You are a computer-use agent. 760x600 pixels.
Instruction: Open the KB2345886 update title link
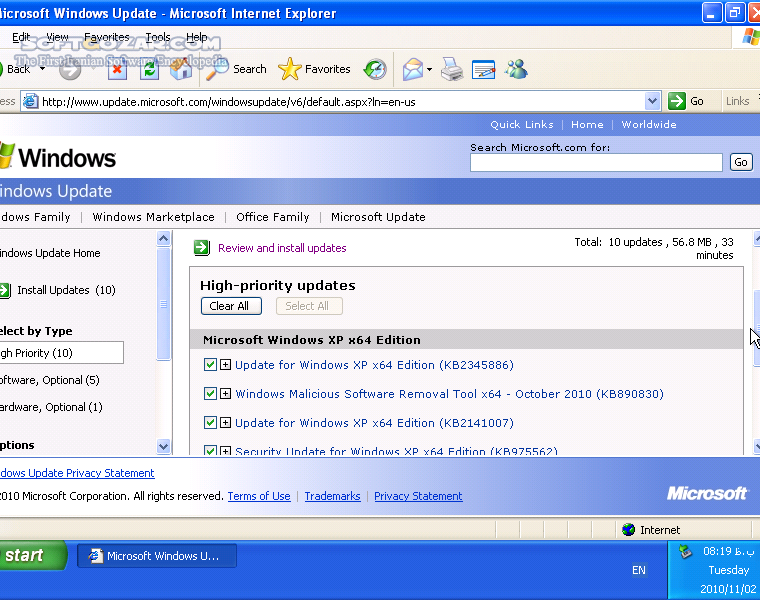click(x=374, y=365)
